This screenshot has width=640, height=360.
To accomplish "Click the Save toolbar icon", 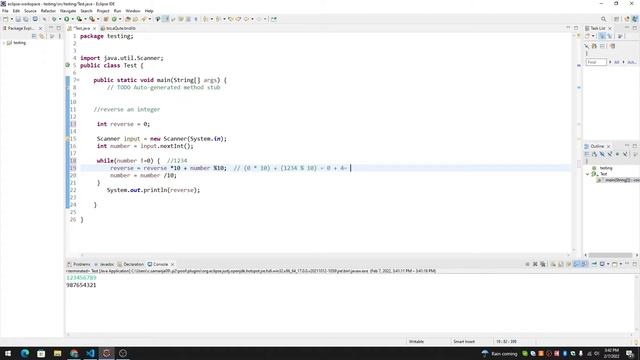I will click(18, 19).
